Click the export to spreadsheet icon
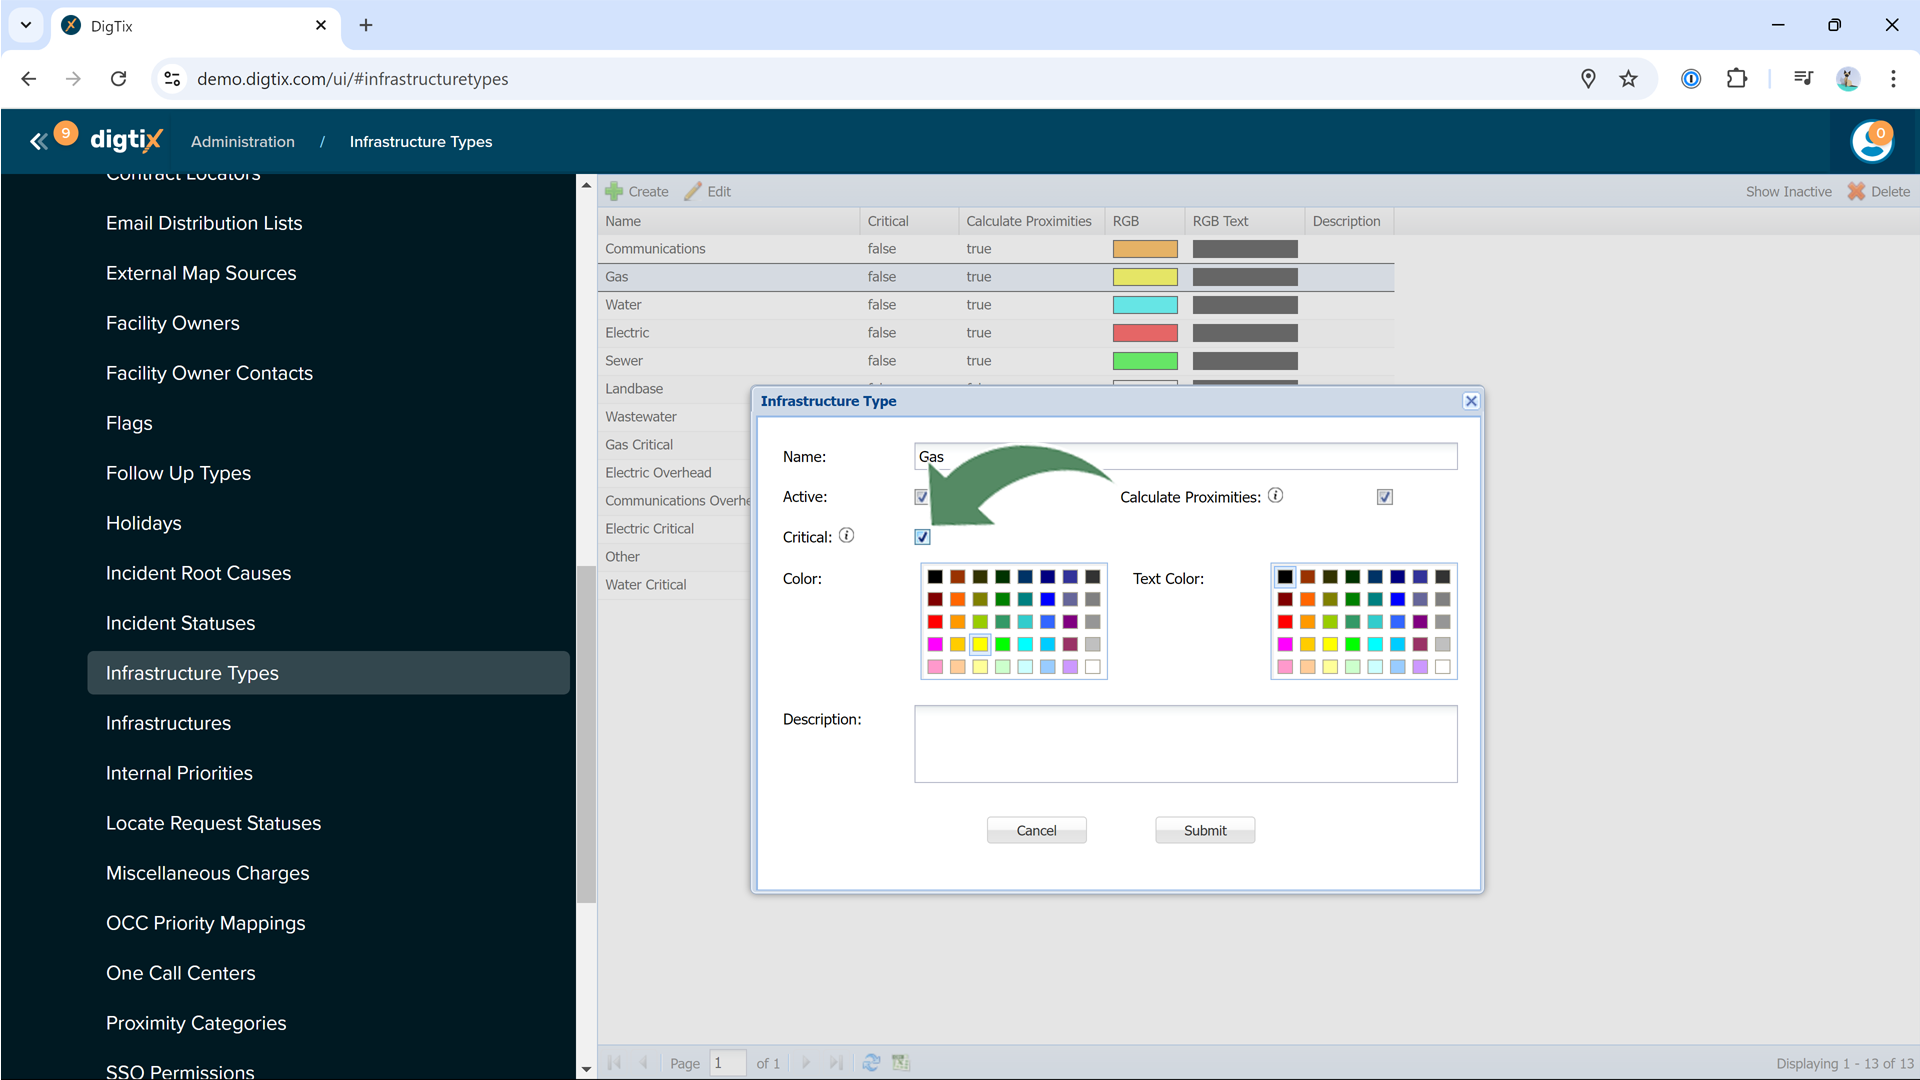The width and height of the screenshot is (1920, 1080). 901,1063
